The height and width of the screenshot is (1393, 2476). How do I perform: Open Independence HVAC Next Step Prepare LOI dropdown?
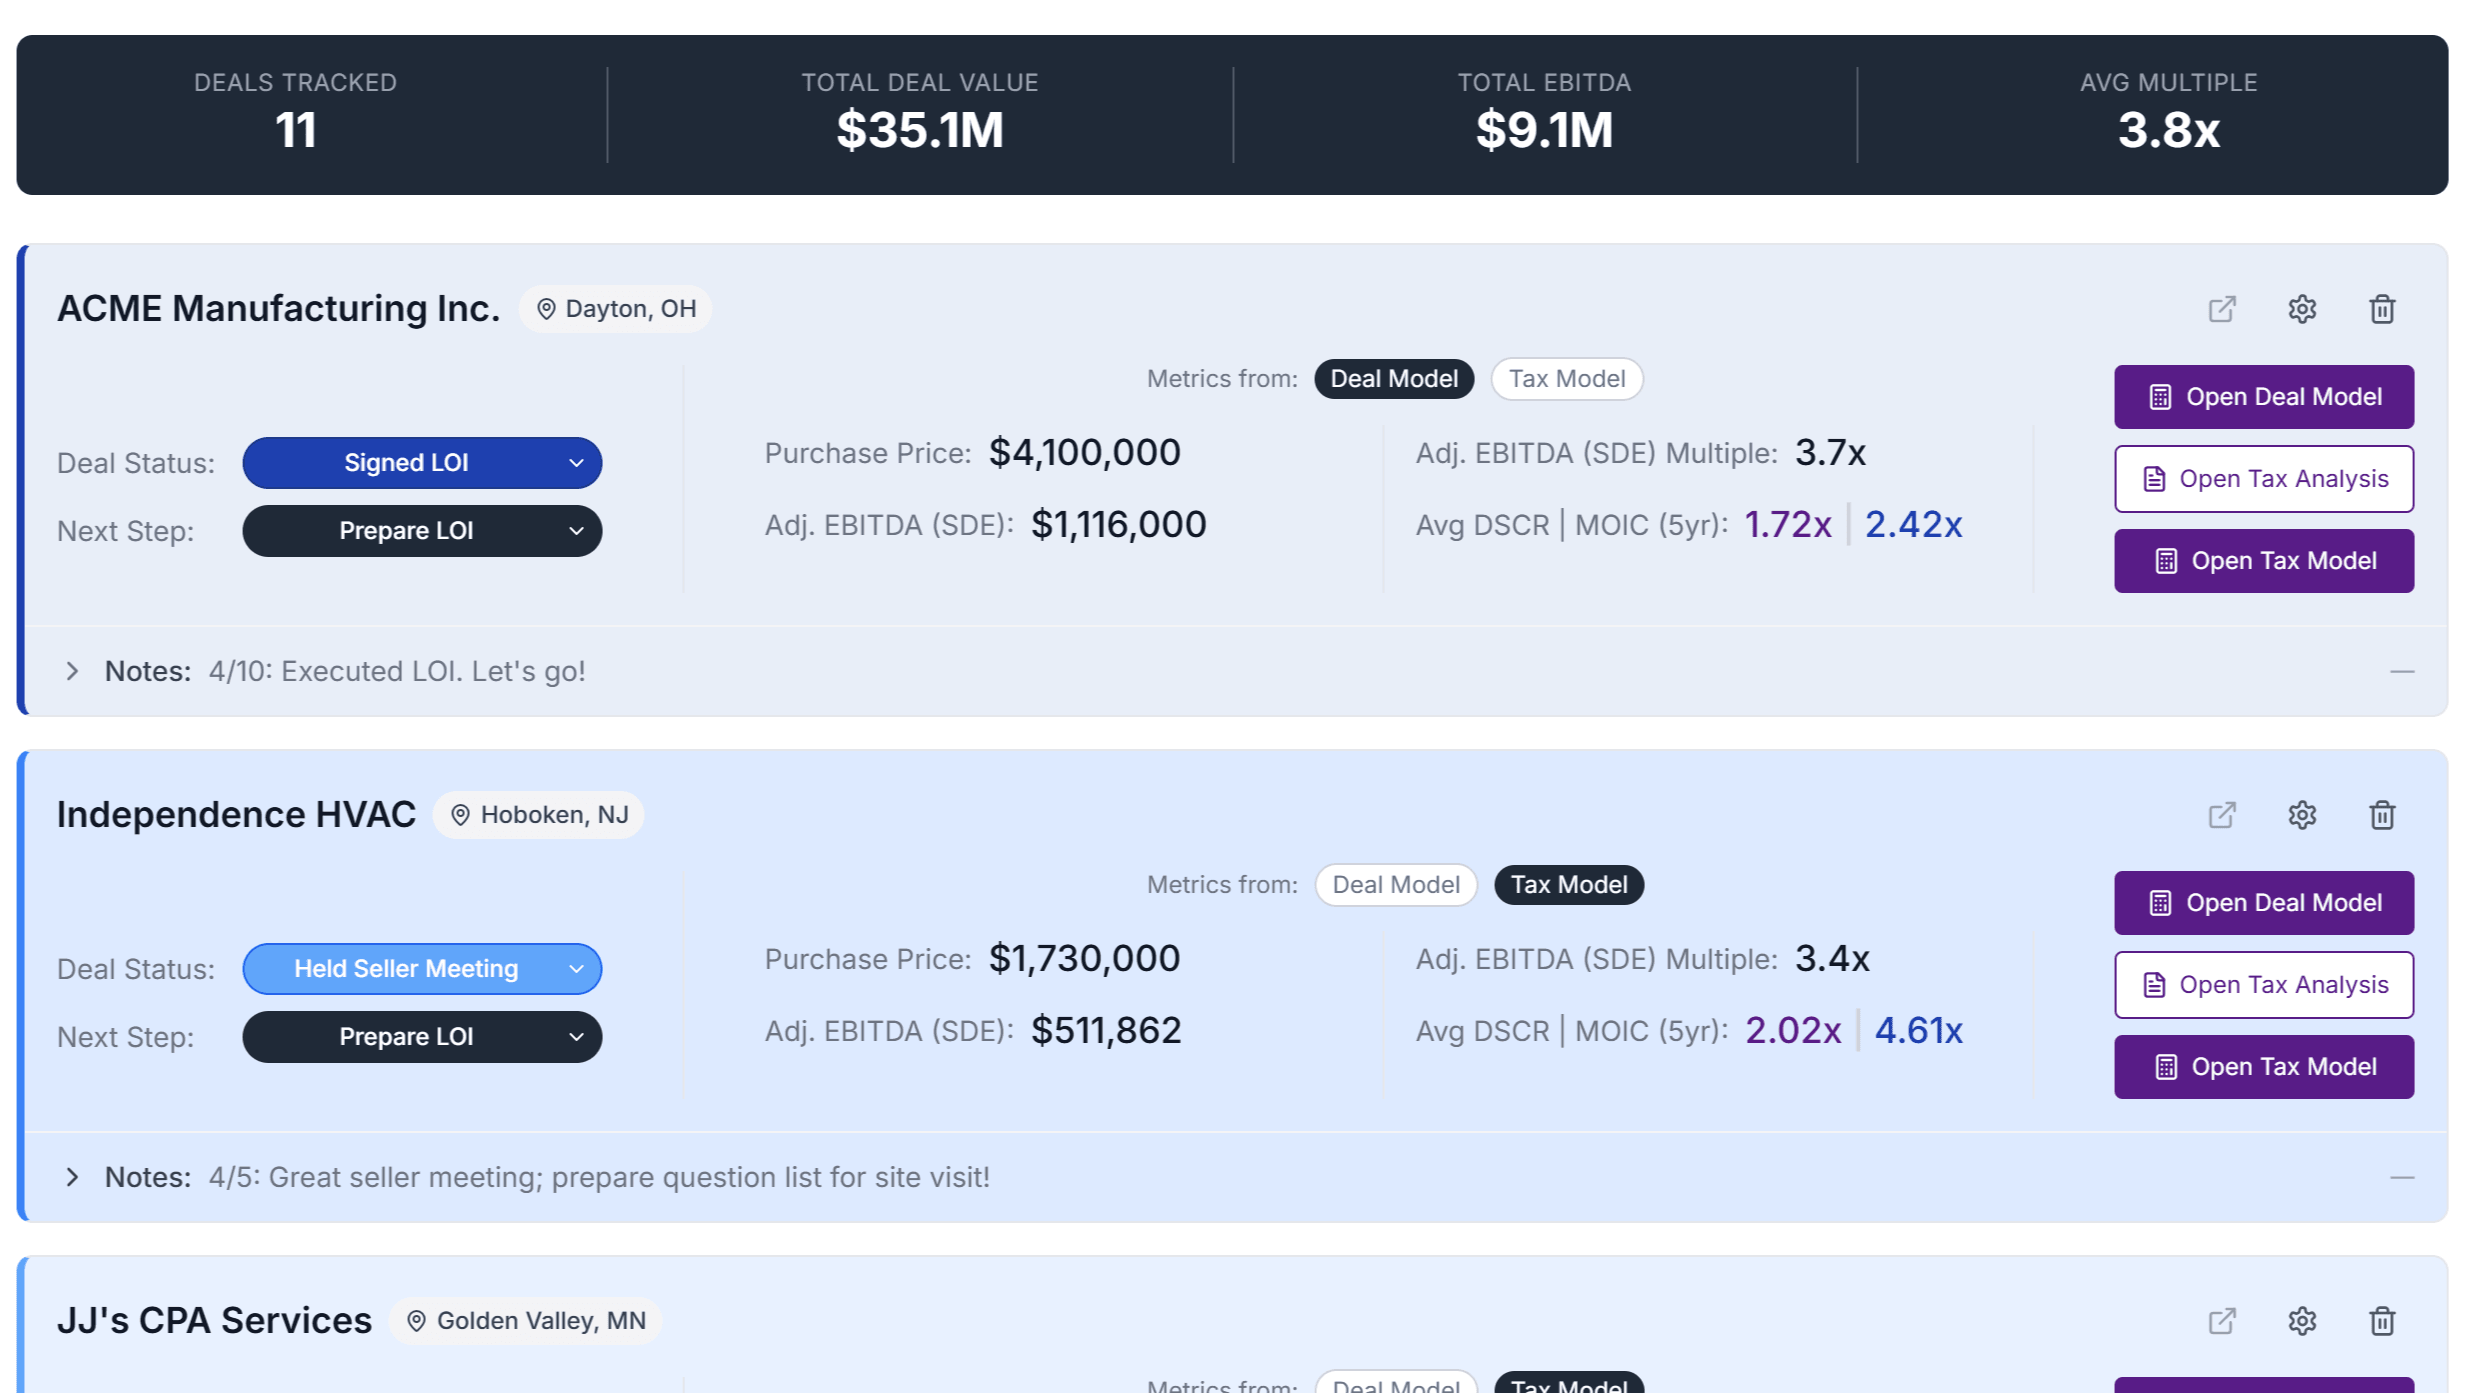pos(422,1037)
